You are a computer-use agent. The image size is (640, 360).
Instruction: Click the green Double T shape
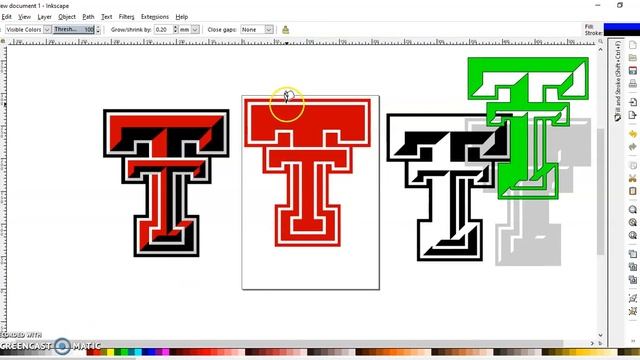(x=528, y=128)
